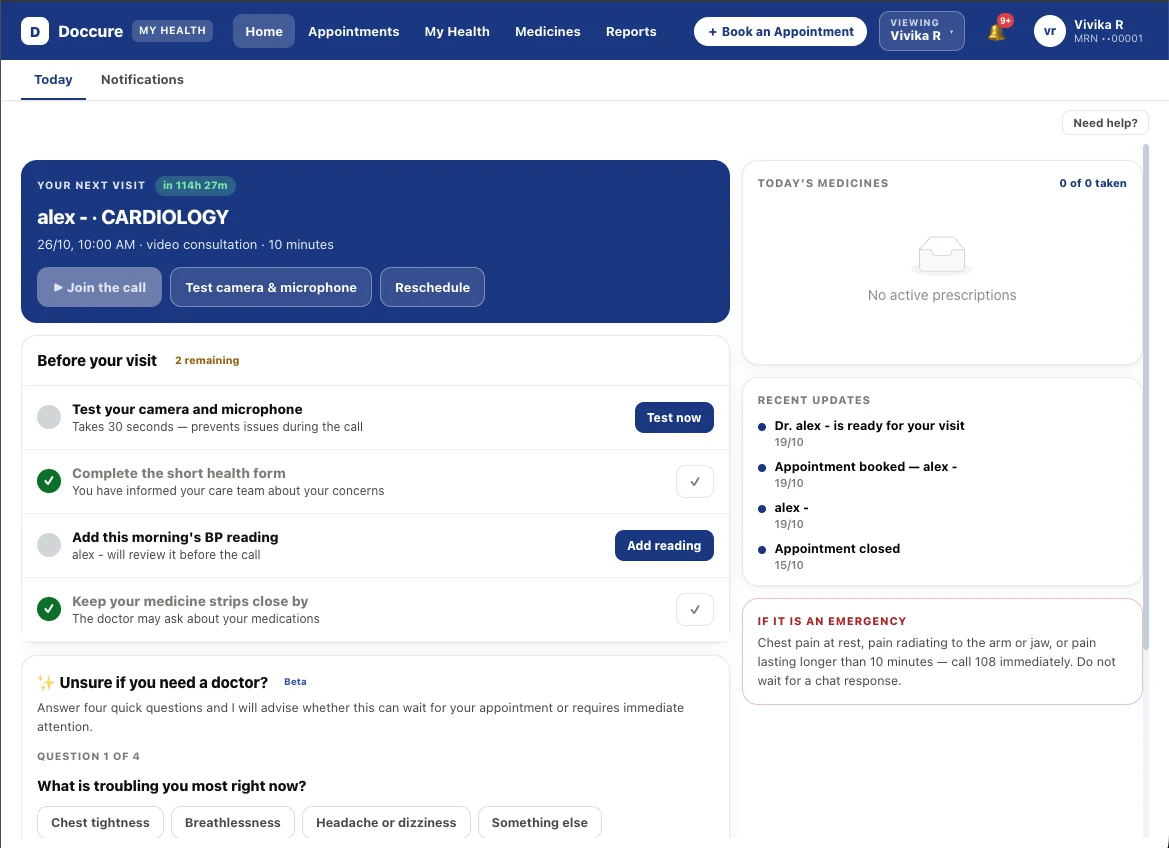Go to Appointments in the top nav

(353, 31)
